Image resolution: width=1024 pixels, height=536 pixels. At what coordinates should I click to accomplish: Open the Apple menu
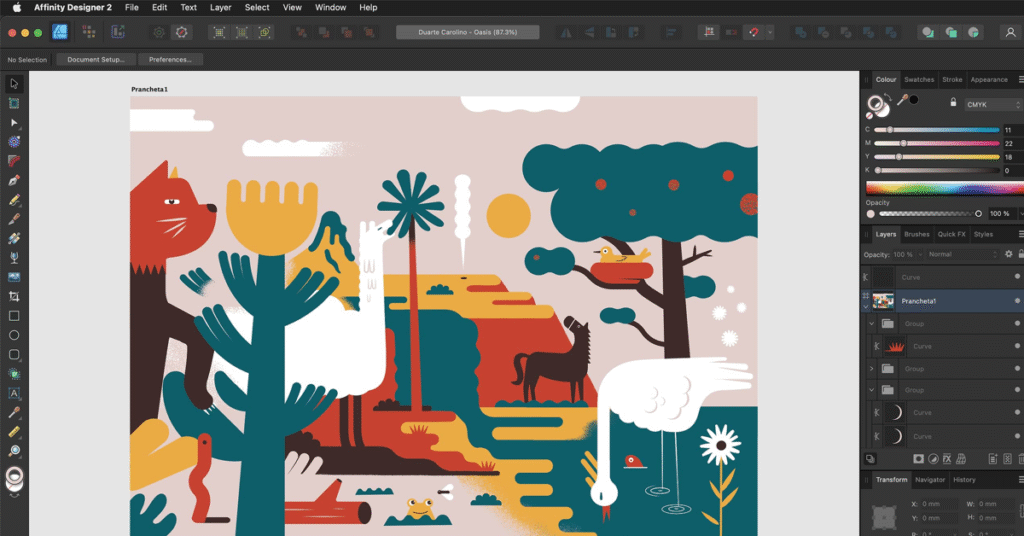coord(17,7)
